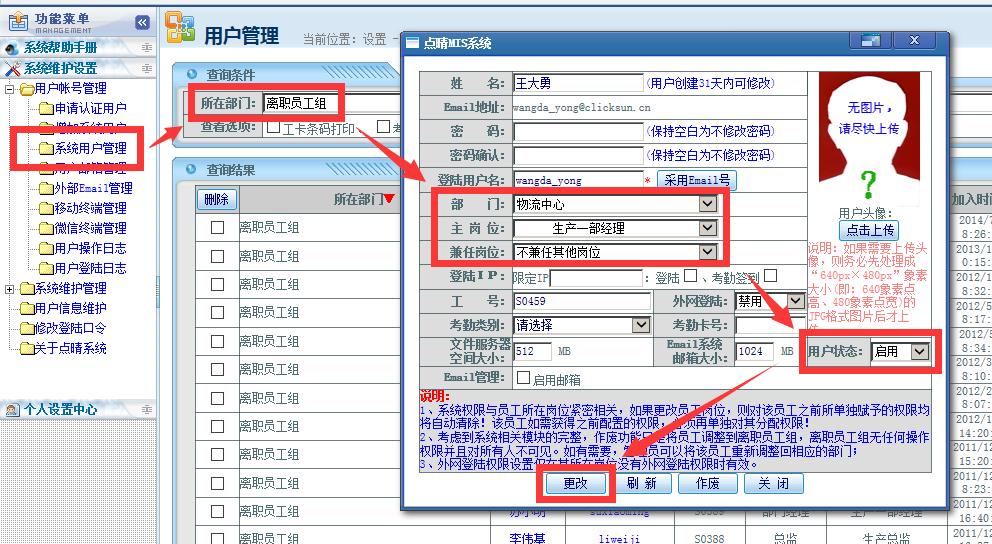Open the 系统帮助手册 section
The height and width of the screenshot is (544, 992).
click(x=60, y=47)
